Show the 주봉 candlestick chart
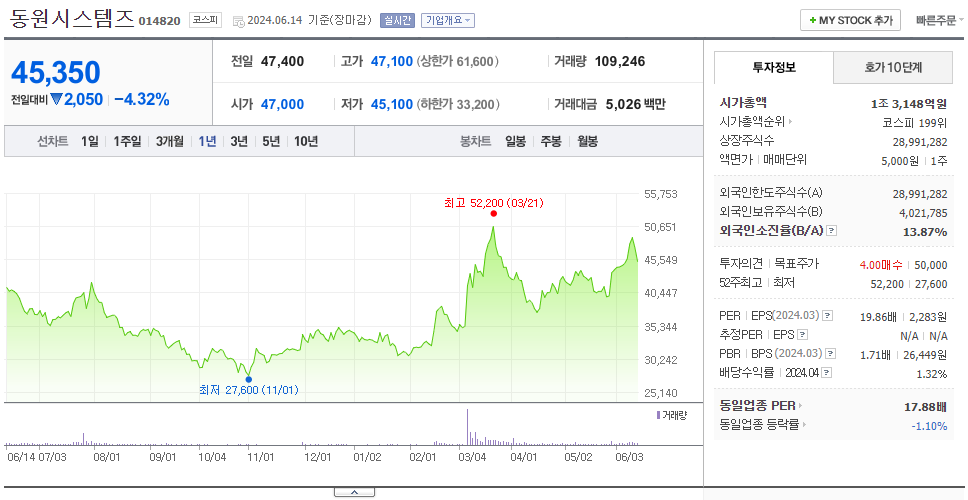 [x=551, y=141]
